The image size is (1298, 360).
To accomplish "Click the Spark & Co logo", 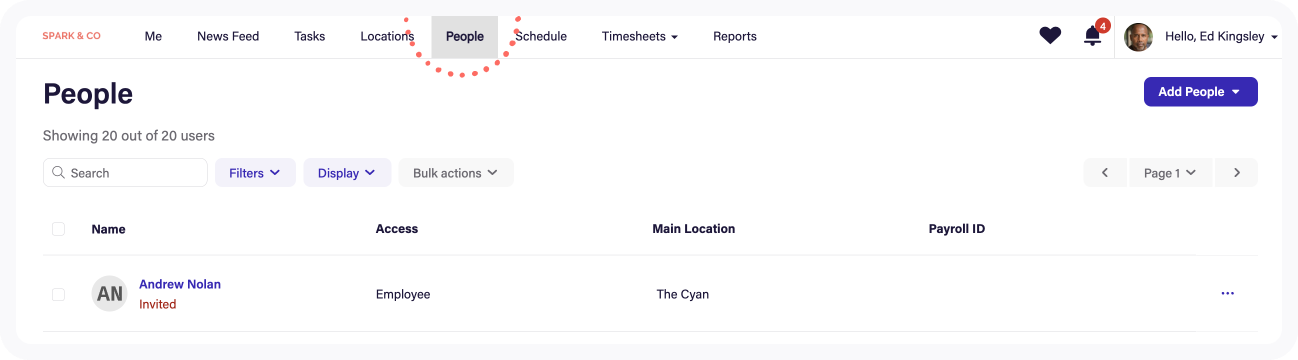I will pos(71,36).
